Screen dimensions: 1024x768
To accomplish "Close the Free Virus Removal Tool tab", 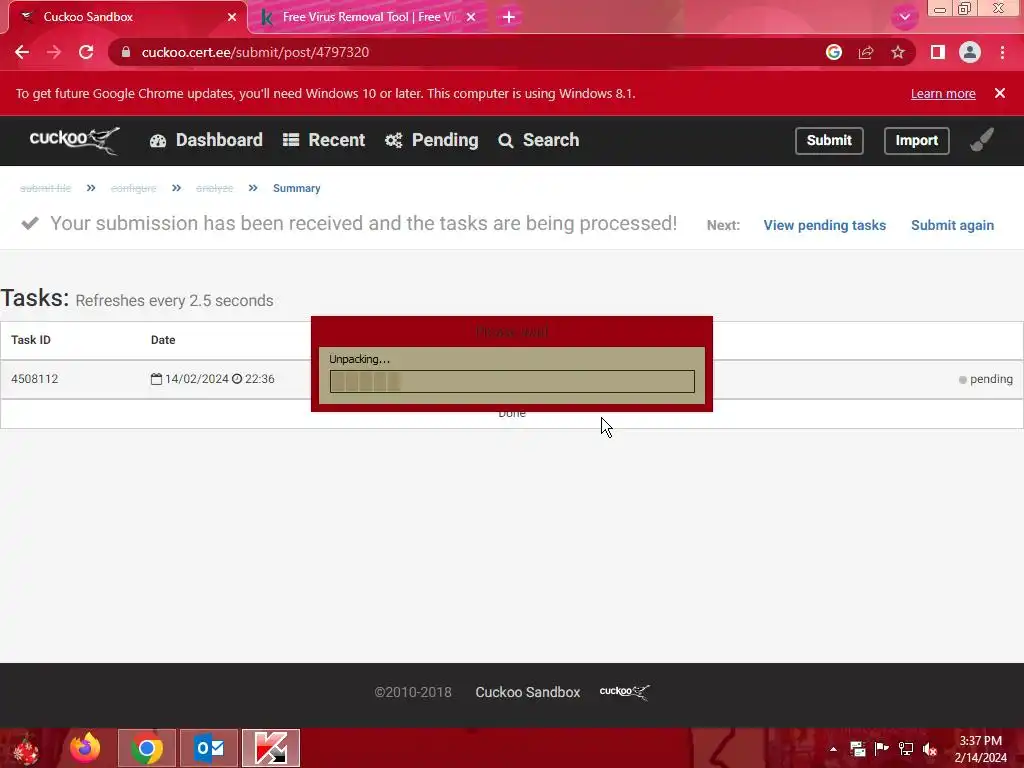I will pyautogui.click(x=471, y=17).
